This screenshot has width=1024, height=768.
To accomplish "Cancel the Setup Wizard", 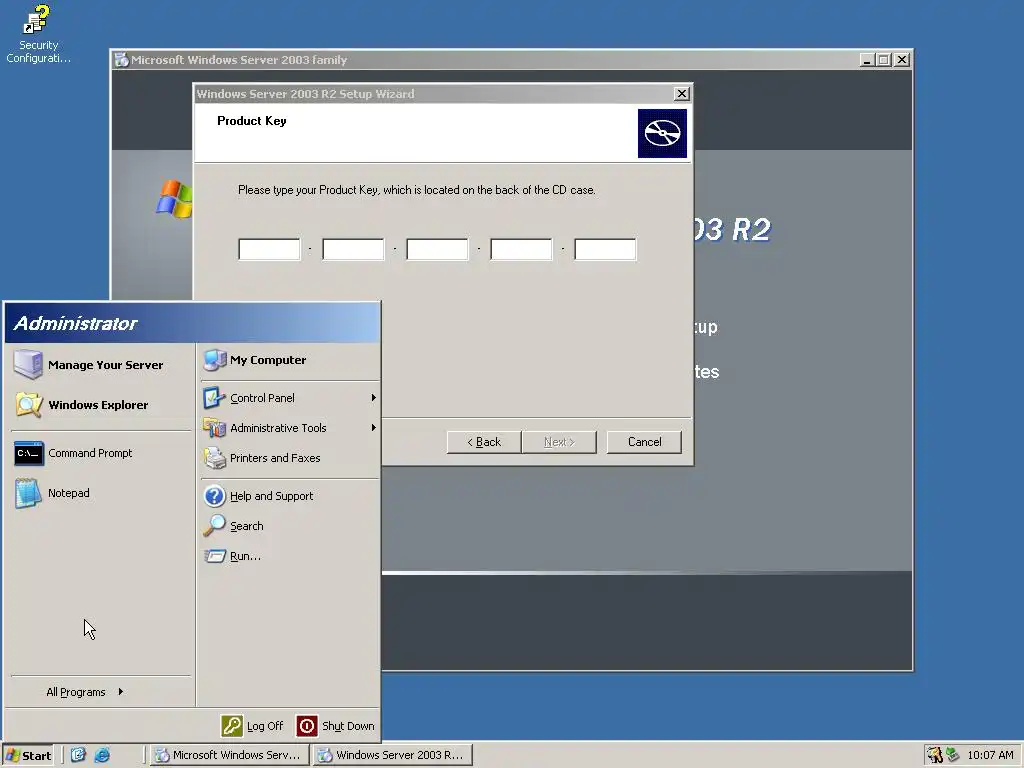I will 645,442.
